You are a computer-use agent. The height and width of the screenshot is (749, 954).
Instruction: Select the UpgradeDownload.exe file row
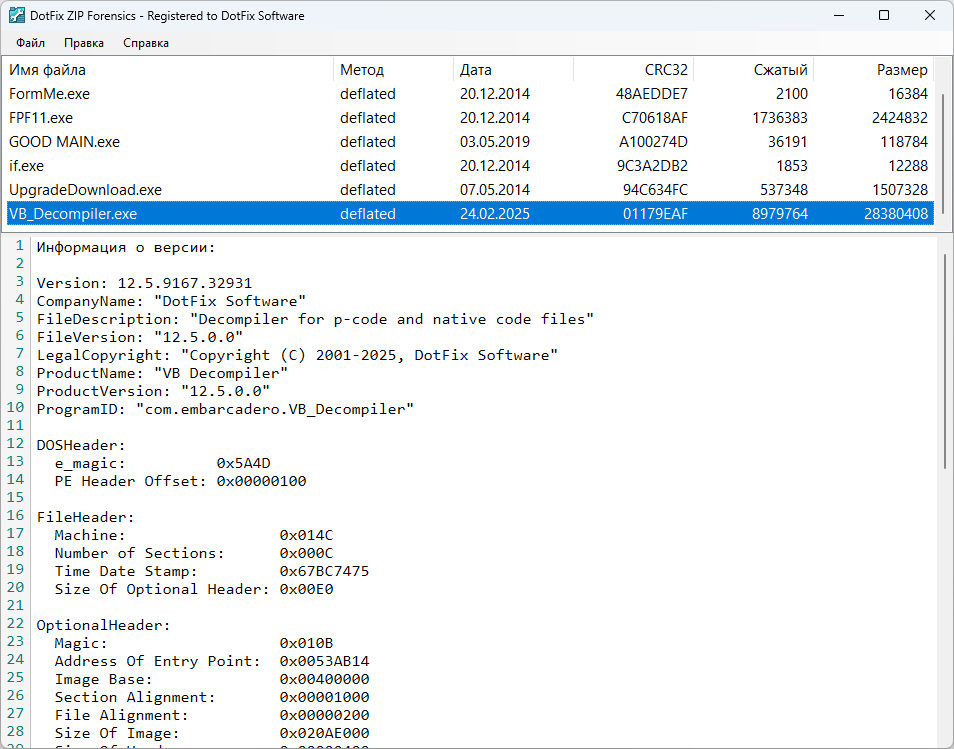point(470,190)
